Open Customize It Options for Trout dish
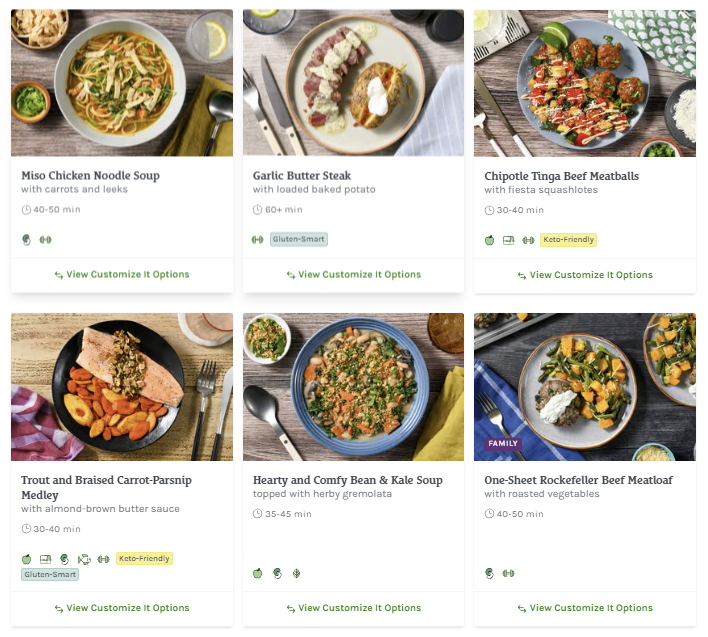The height and width of the screenshot is (637, 708). click(x=122, y=608)
